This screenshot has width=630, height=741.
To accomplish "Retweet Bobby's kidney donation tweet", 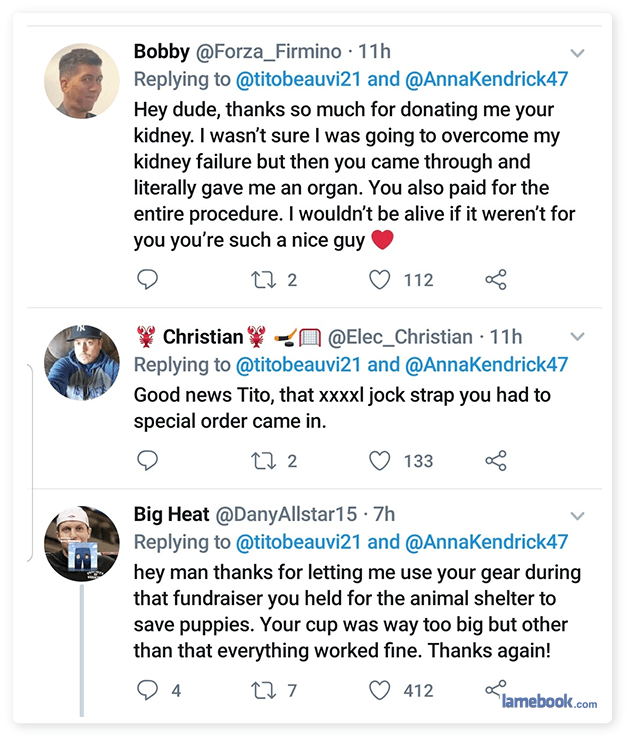I will coord(263,280).
